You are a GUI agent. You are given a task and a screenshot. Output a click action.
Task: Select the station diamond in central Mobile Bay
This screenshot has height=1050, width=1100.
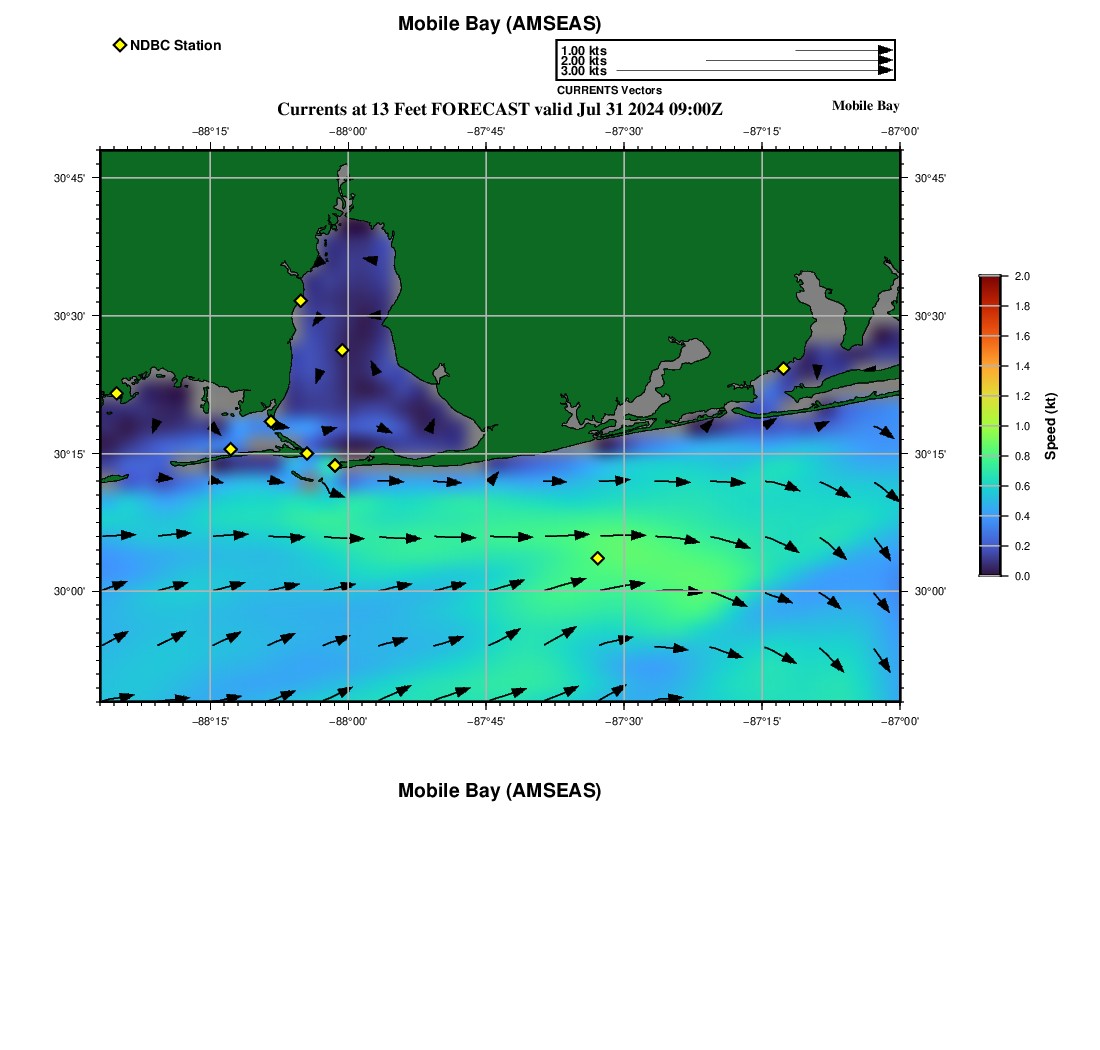coord(342,350)
